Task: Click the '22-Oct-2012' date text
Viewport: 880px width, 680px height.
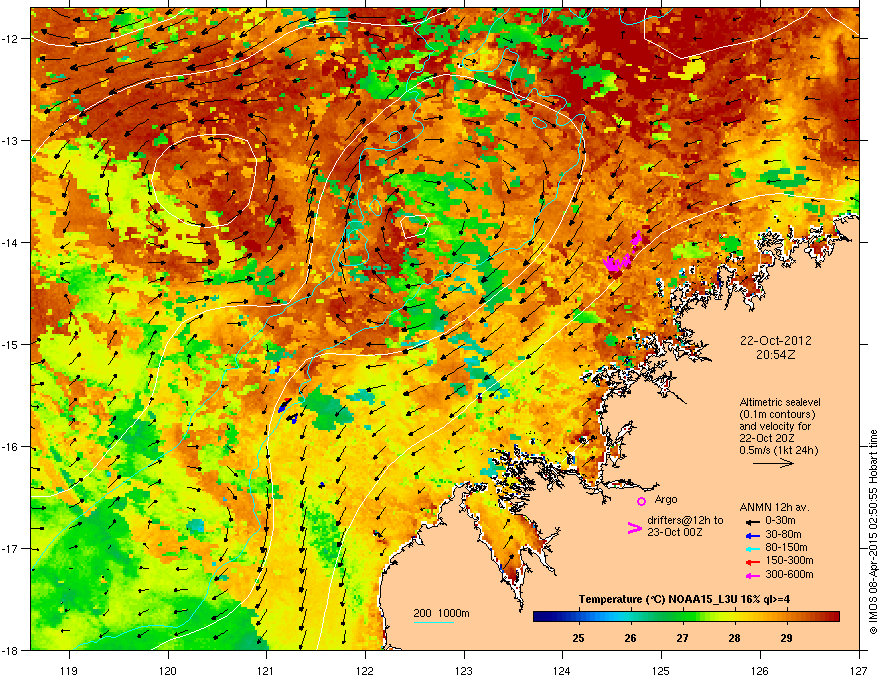Action: (x=776, y=341)
